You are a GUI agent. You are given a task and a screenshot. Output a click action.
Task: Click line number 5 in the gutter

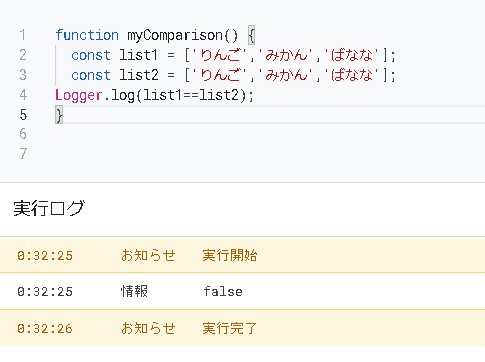23,115
